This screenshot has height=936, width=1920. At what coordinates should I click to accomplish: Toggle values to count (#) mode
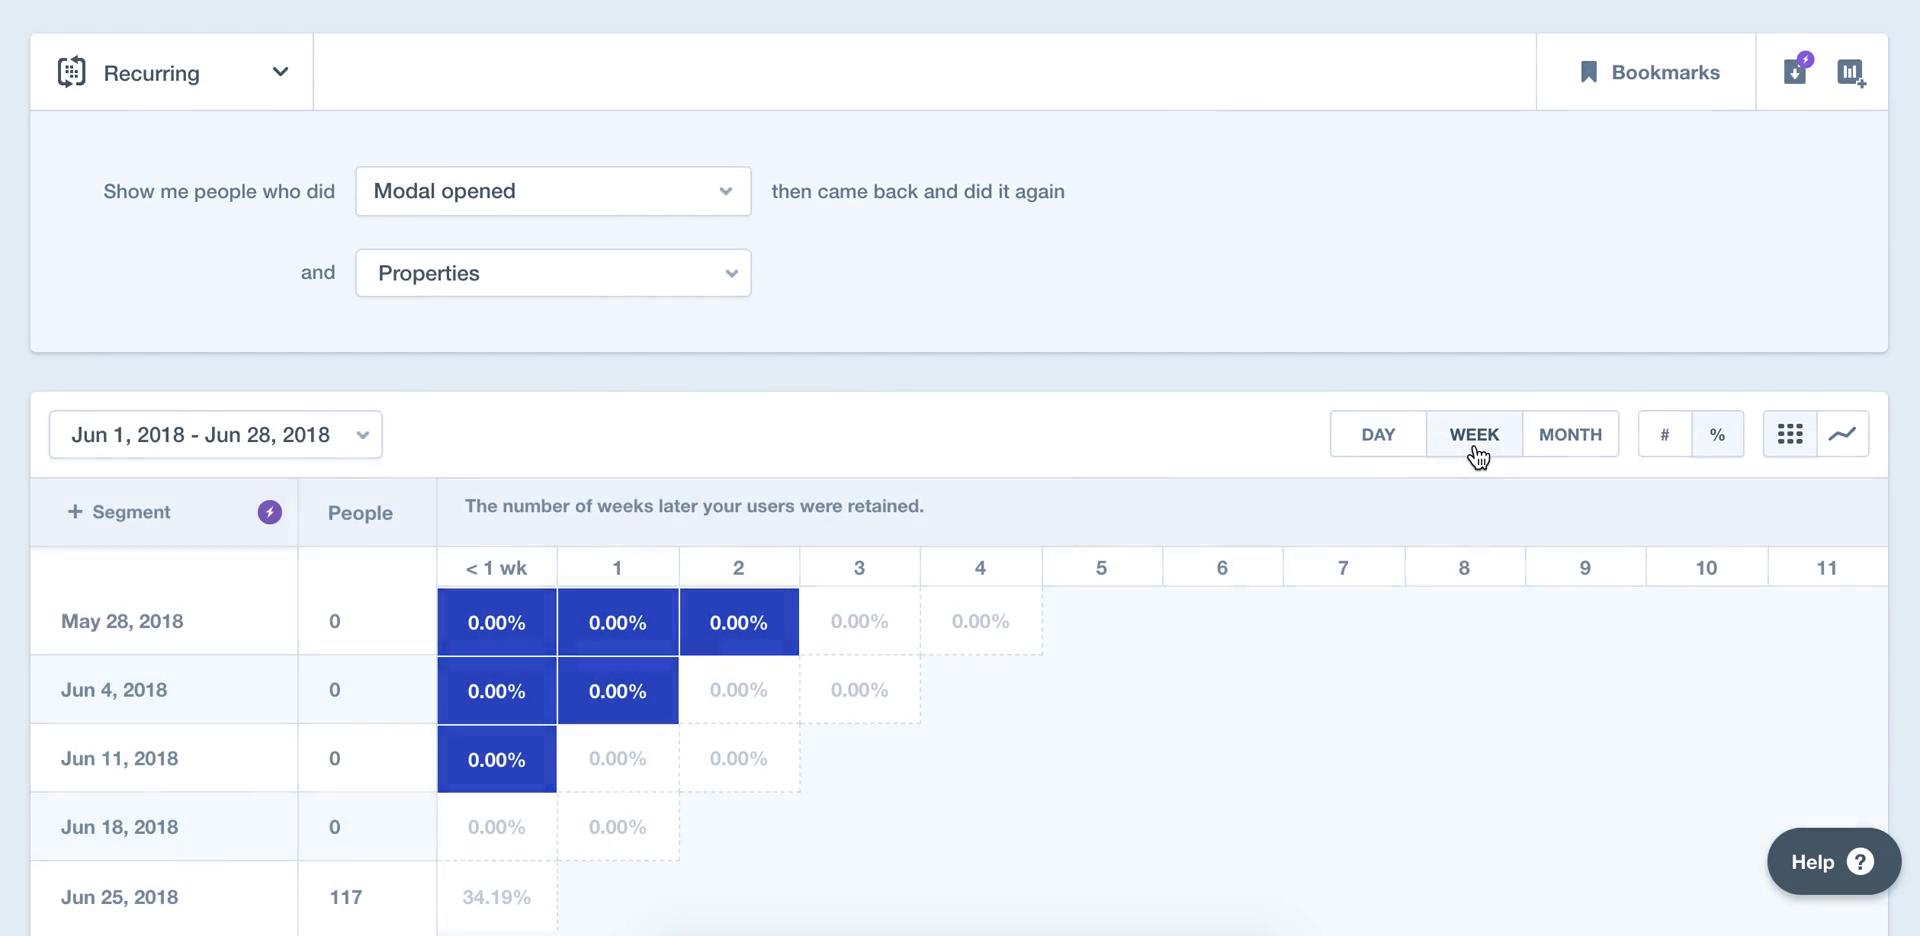tap(1665, 434)
